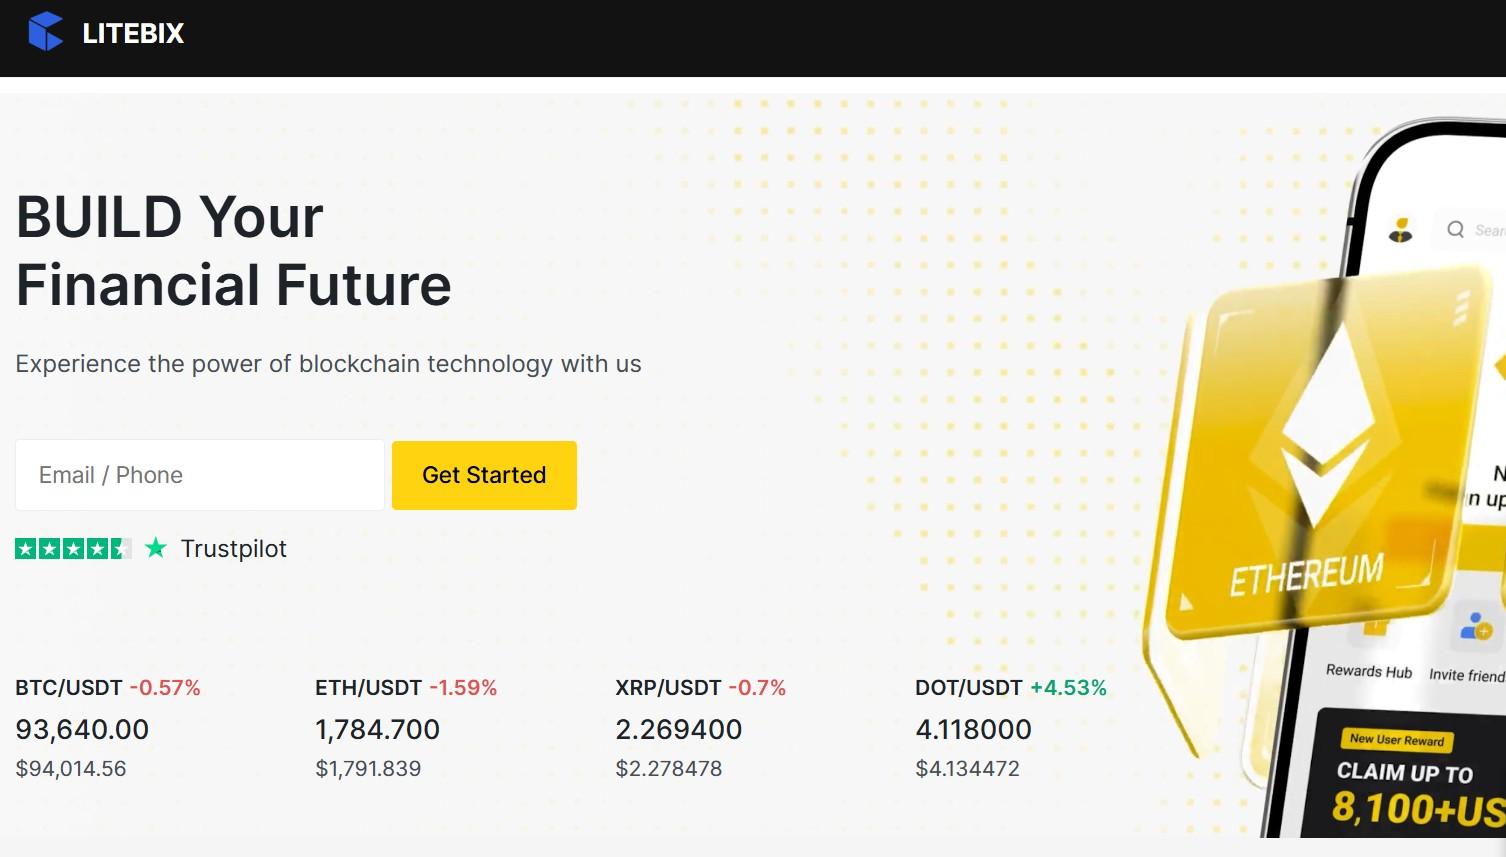Open the BTC/USDT trading pair
1506x857 pixels.
[68, 688]
